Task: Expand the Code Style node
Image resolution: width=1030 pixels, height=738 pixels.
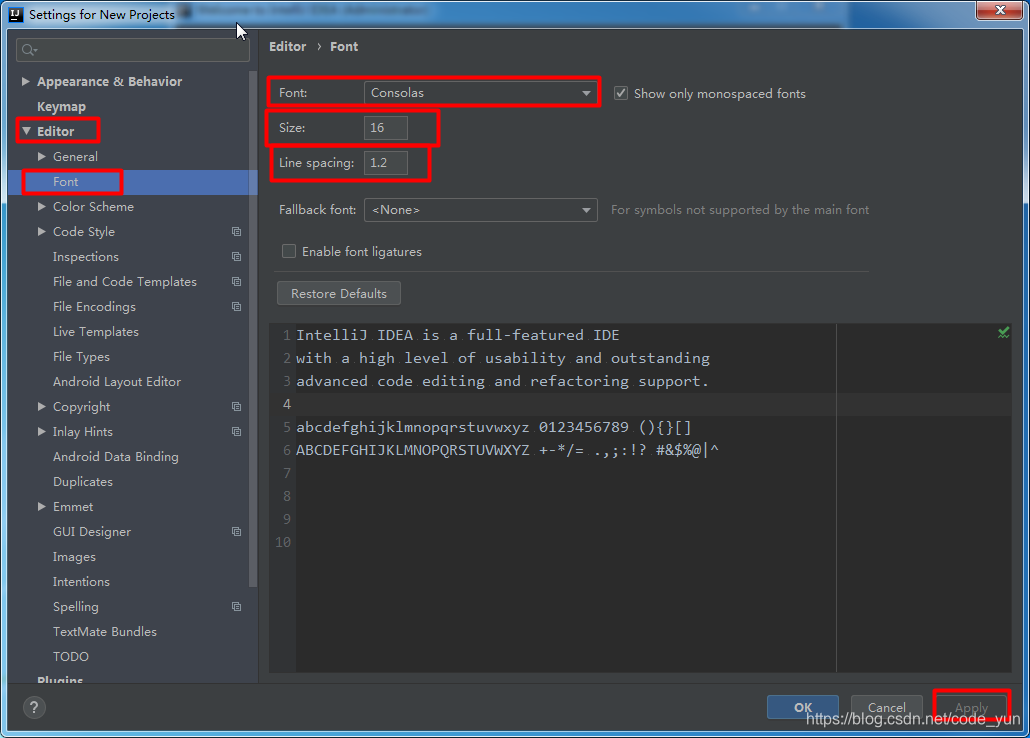Action: [42, 231]
